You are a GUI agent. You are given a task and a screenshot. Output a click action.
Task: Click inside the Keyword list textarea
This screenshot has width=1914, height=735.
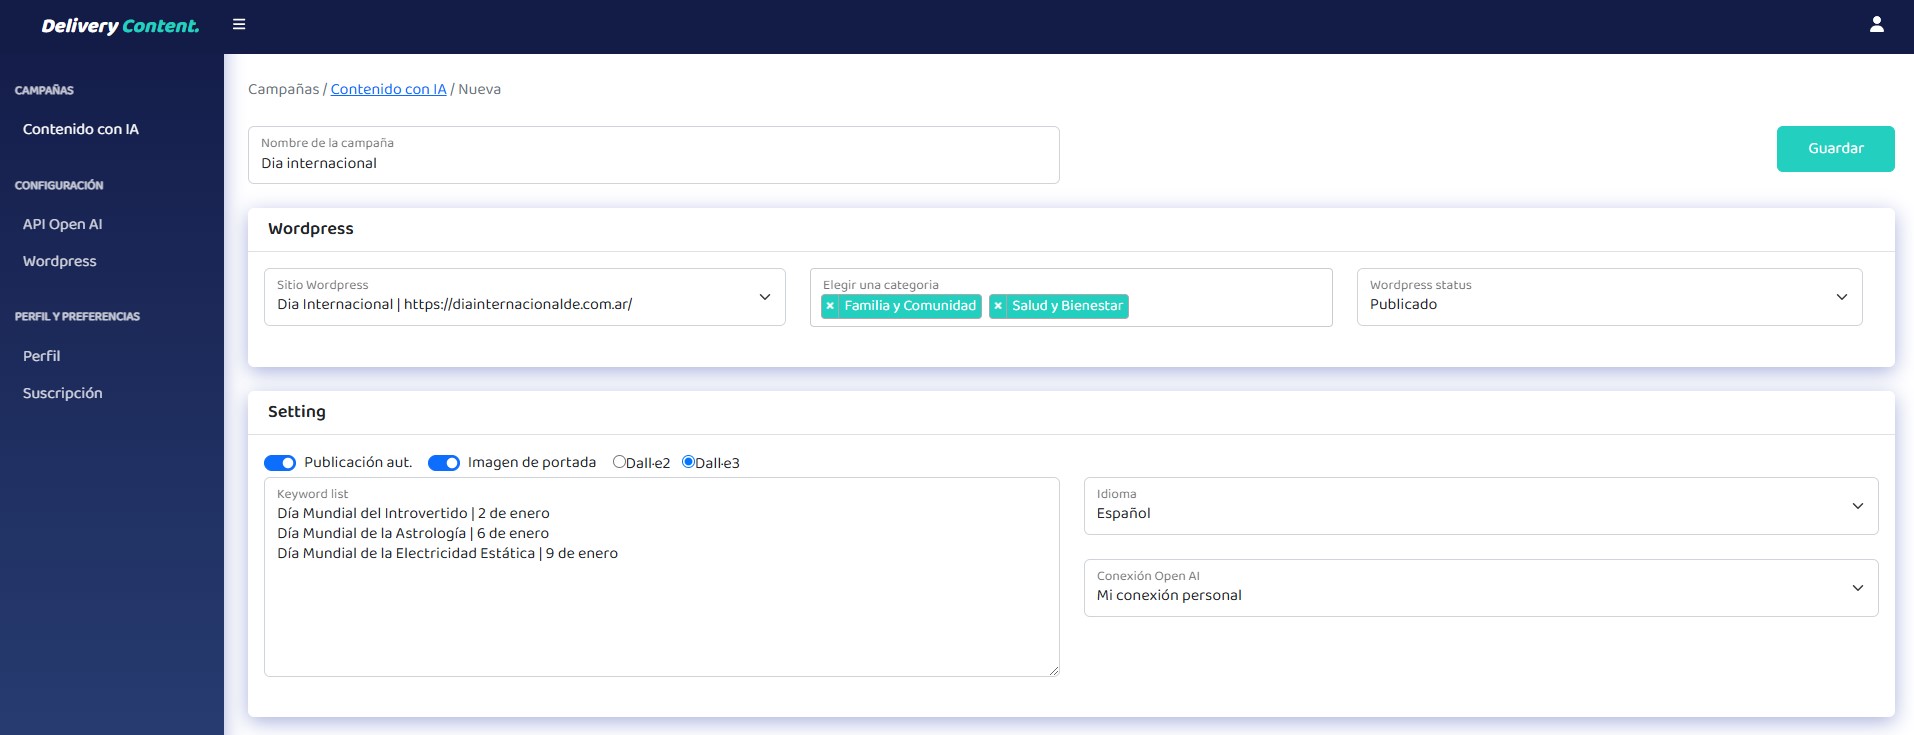pos(660,610)
